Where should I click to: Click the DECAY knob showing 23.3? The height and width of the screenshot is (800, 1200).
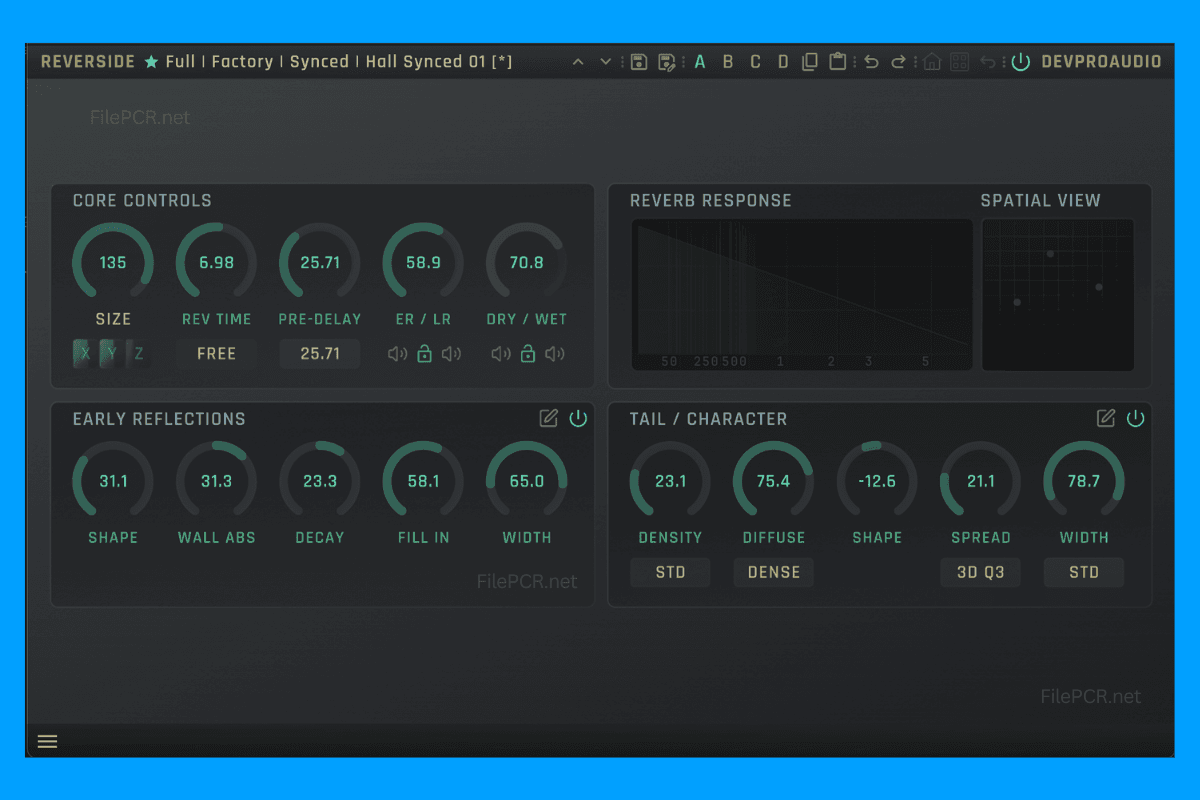(320, 481)
